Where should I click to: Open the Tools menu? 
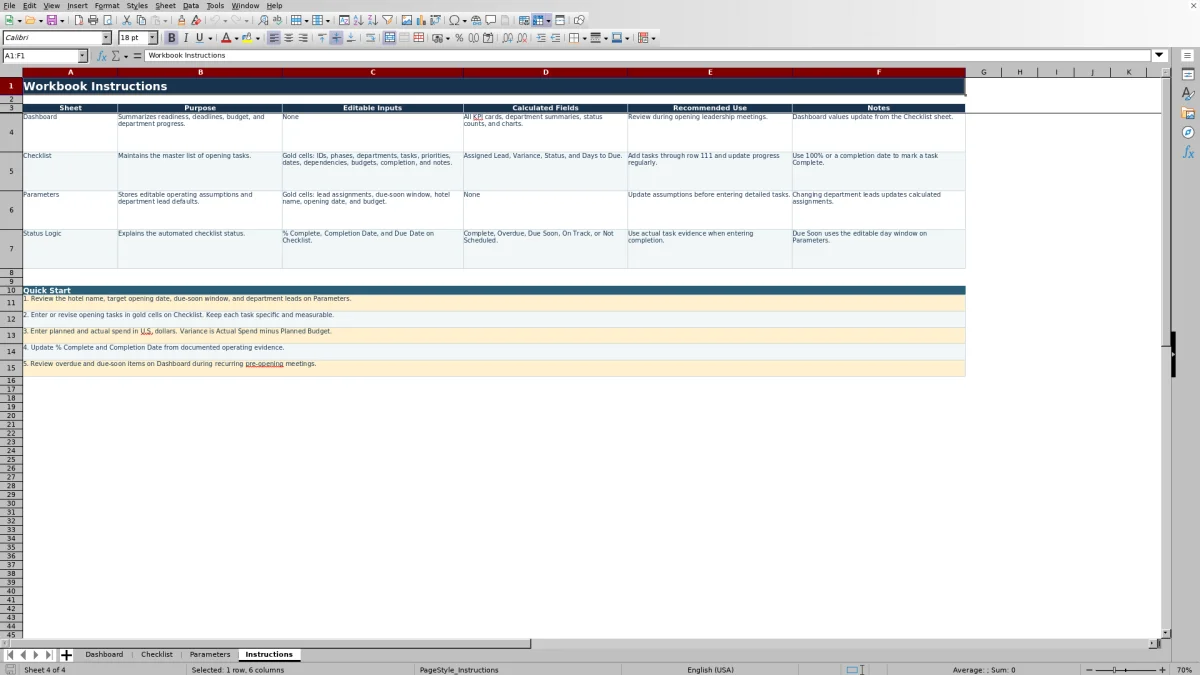[x=215, y=6]
